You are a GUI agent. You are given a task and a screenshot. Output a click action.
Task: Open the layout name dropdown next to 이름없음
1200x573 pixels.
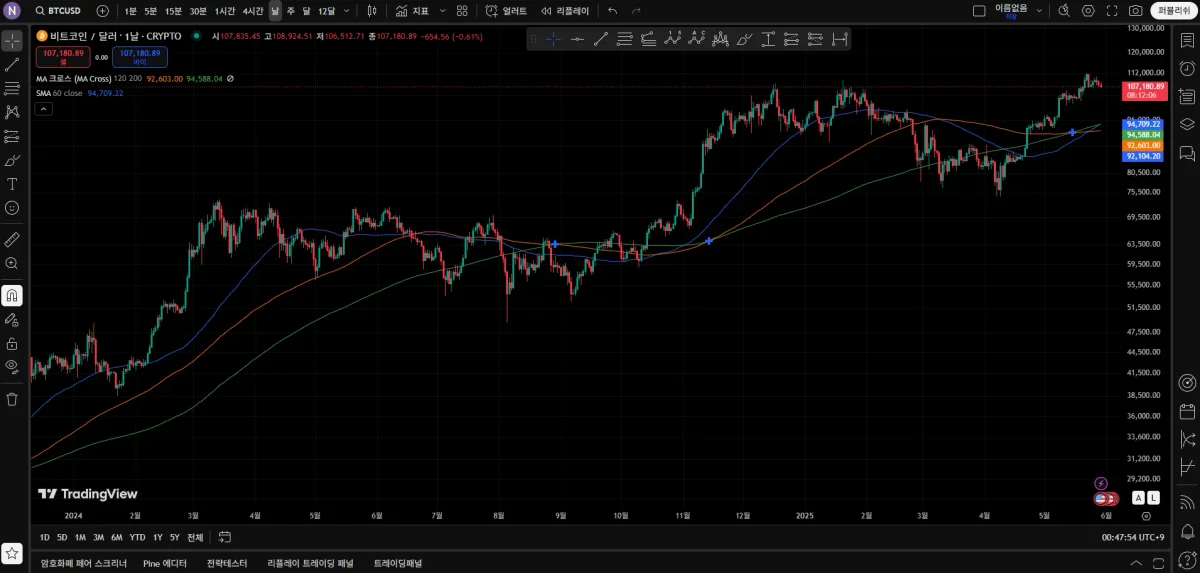(1040, 11)
